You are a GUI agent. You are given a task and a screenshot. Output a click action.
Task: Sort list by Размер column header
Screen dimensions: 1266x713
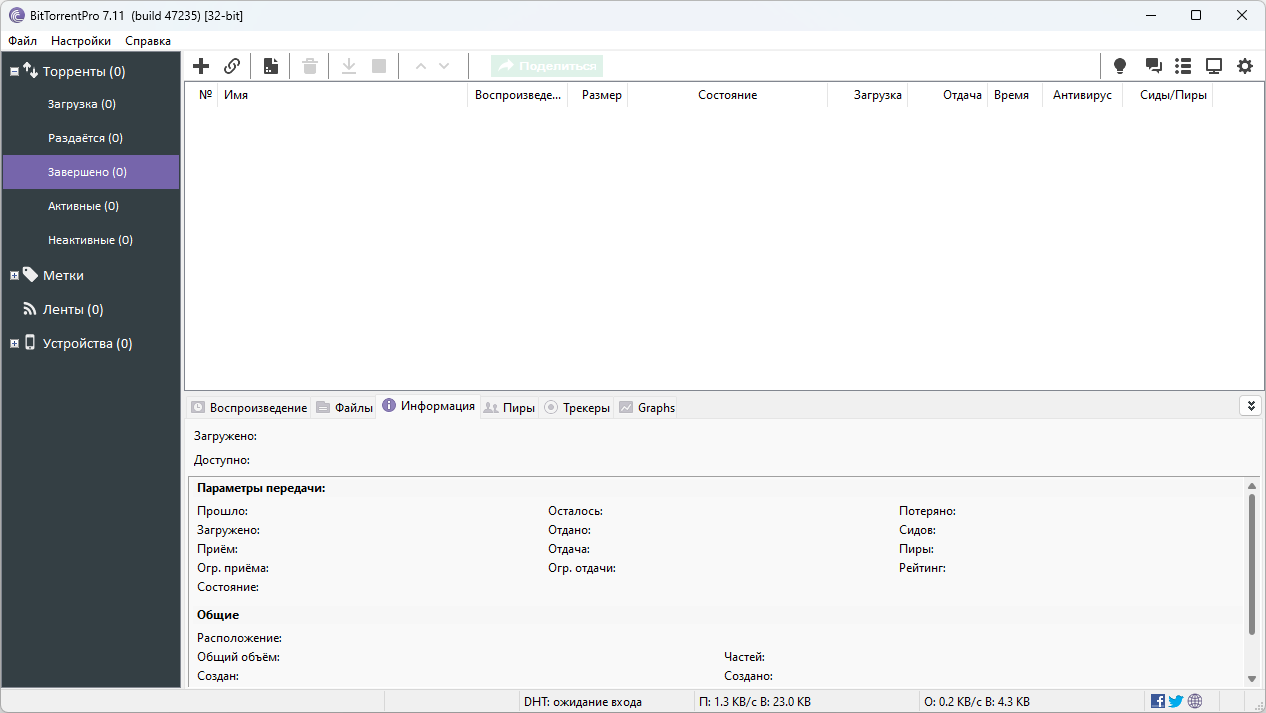[x=601, y=95]
